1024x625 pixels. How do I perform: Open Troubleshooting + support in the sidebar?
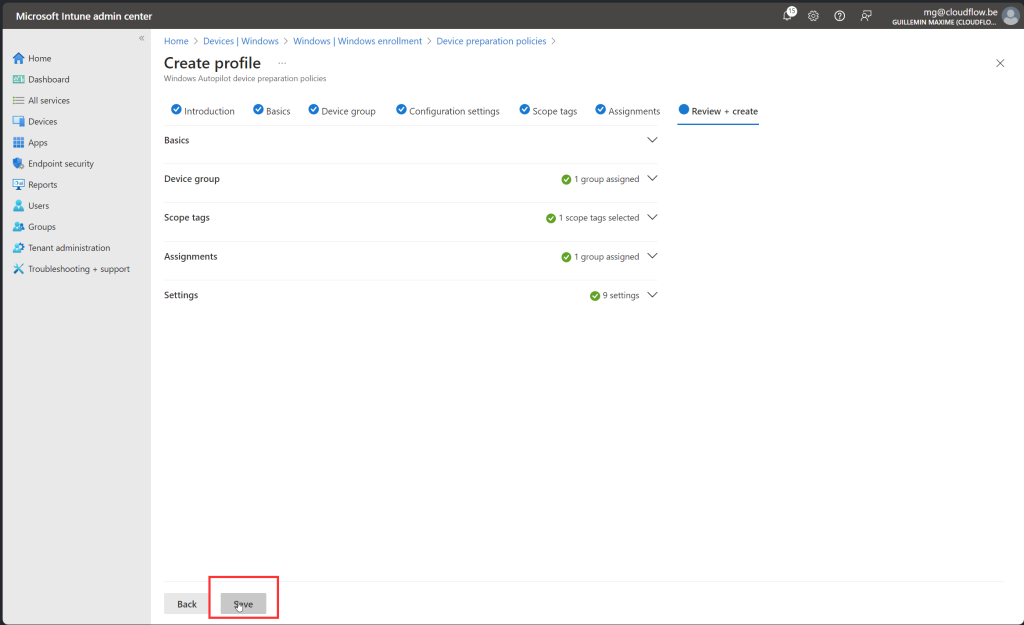77,269
